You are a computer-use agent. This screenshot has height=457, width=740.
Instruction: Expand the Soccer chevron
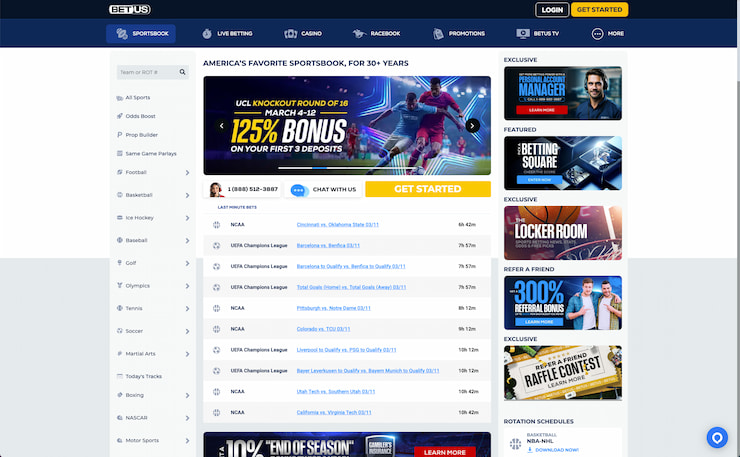(x=187, y=331)
